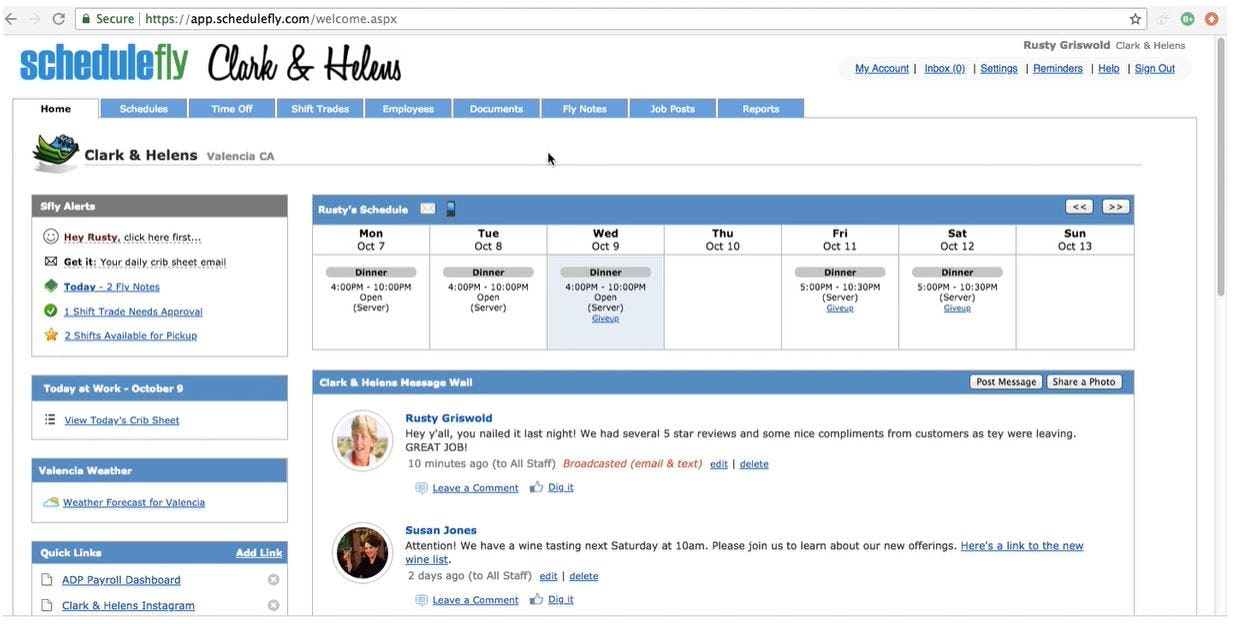The height and width of the screenshot is (624, 1240).
Task: Go back with the browser back arrow
Action: (12, 19)
